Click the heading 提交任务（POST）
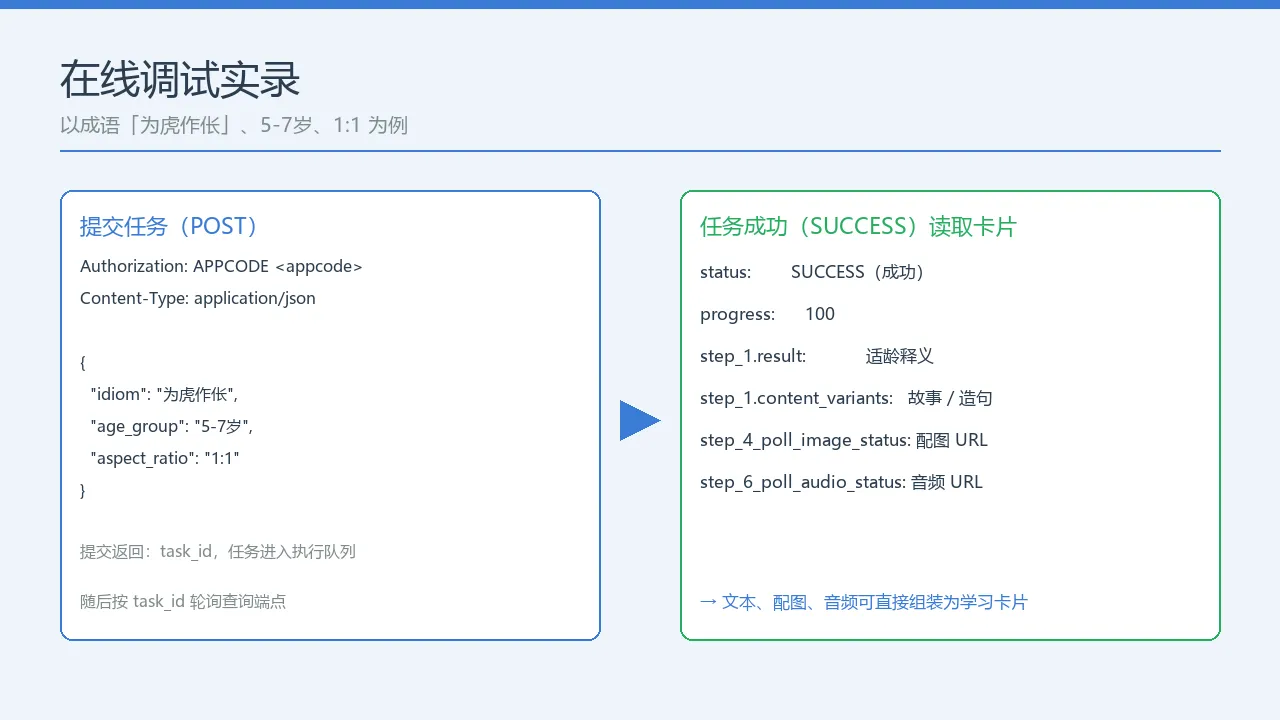This screenshot has height=720, width=1280. click(169, 227)
